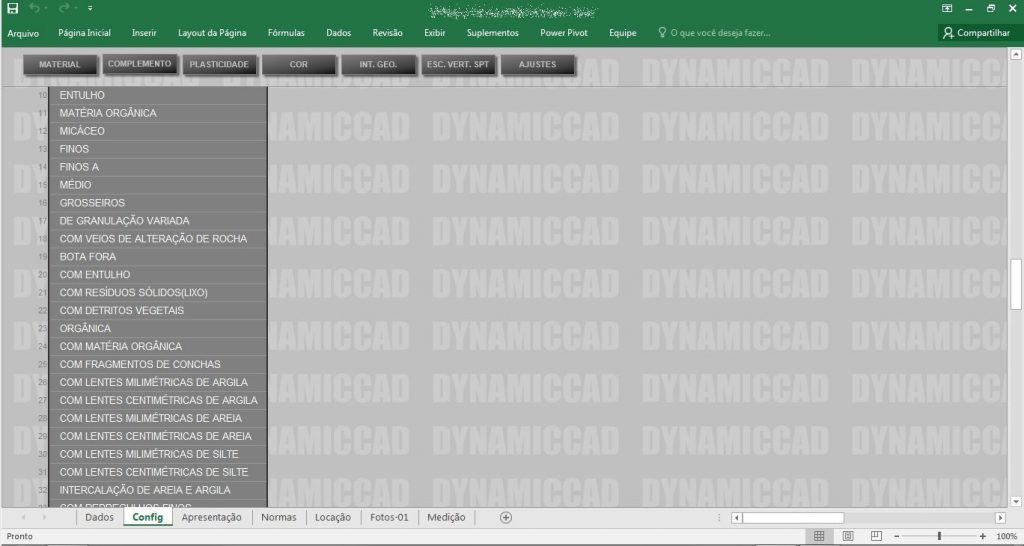Screen dimensions: 1024x546
Task: Click the MATERIAL button
Action: pyautogui.click(x=60, y=64)
